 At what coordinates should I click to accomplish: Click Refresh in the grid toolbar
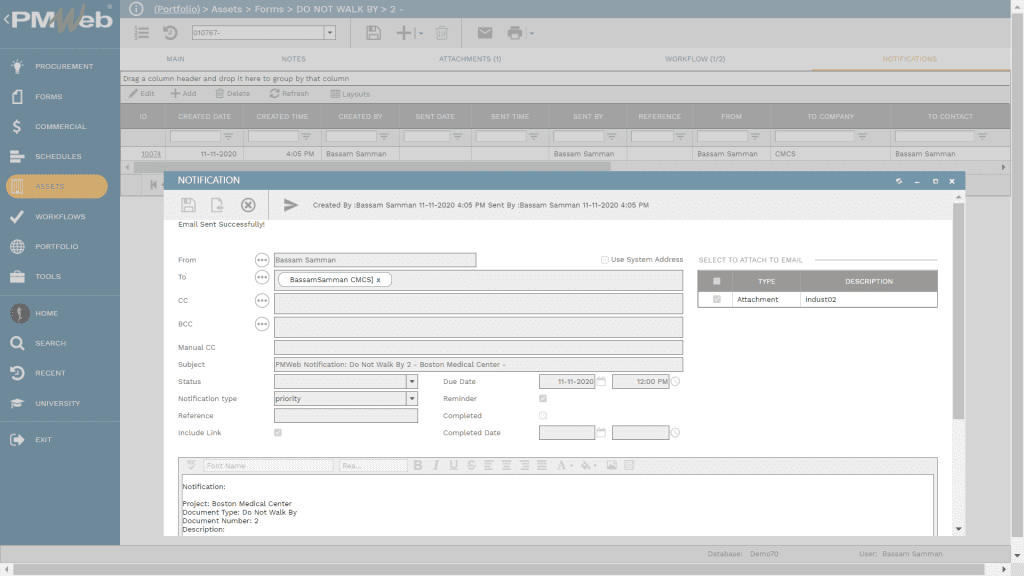tap(289, 94)
